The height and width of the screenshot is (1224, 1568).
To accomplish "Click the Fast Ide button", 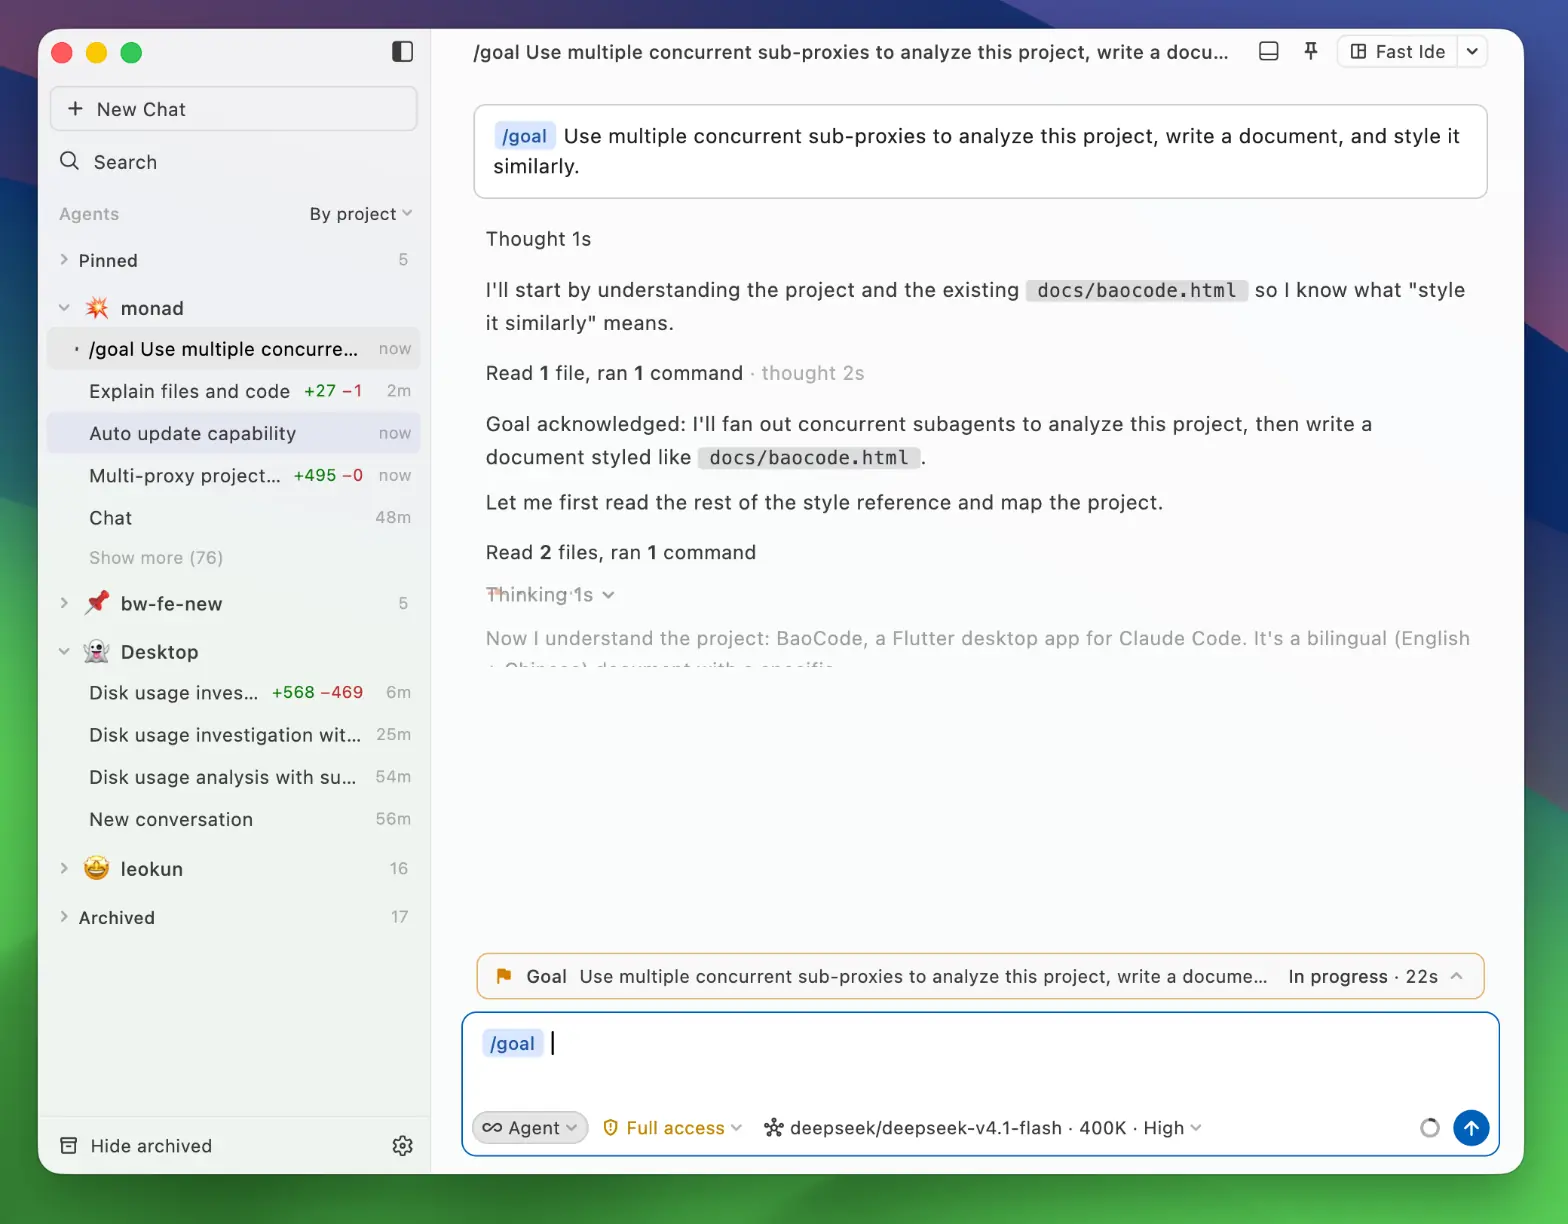I will pos(1397,52).
